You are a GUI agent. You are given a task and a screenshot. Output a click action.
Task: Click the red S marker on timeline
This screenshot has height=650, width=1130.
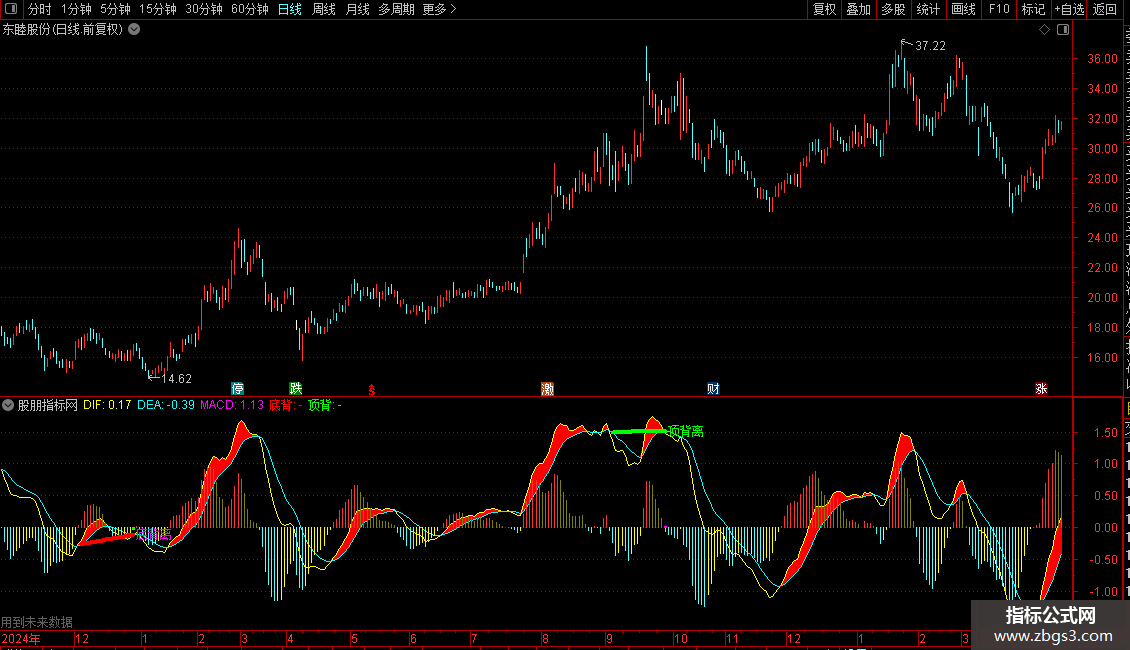click(x=372, y=390)
